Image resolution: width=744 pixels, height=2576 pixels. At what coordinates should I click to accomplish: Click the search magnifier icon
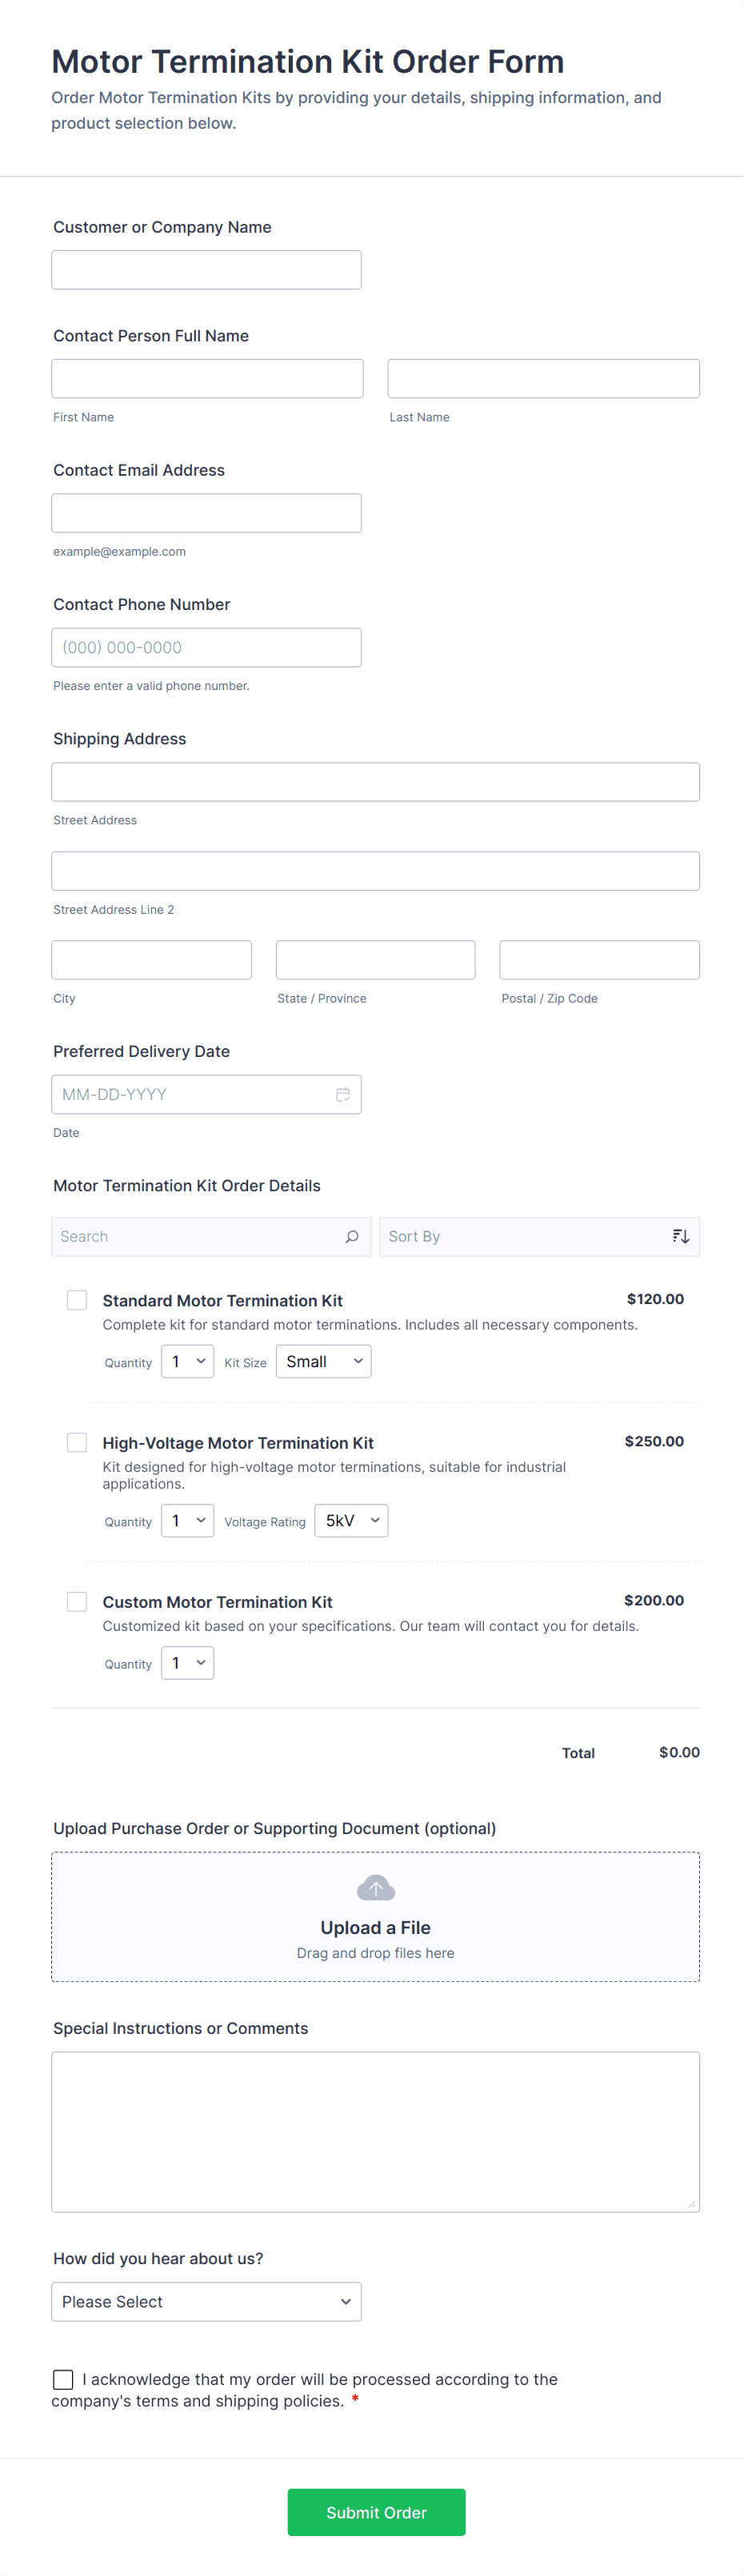click(x=352, y=1236)
